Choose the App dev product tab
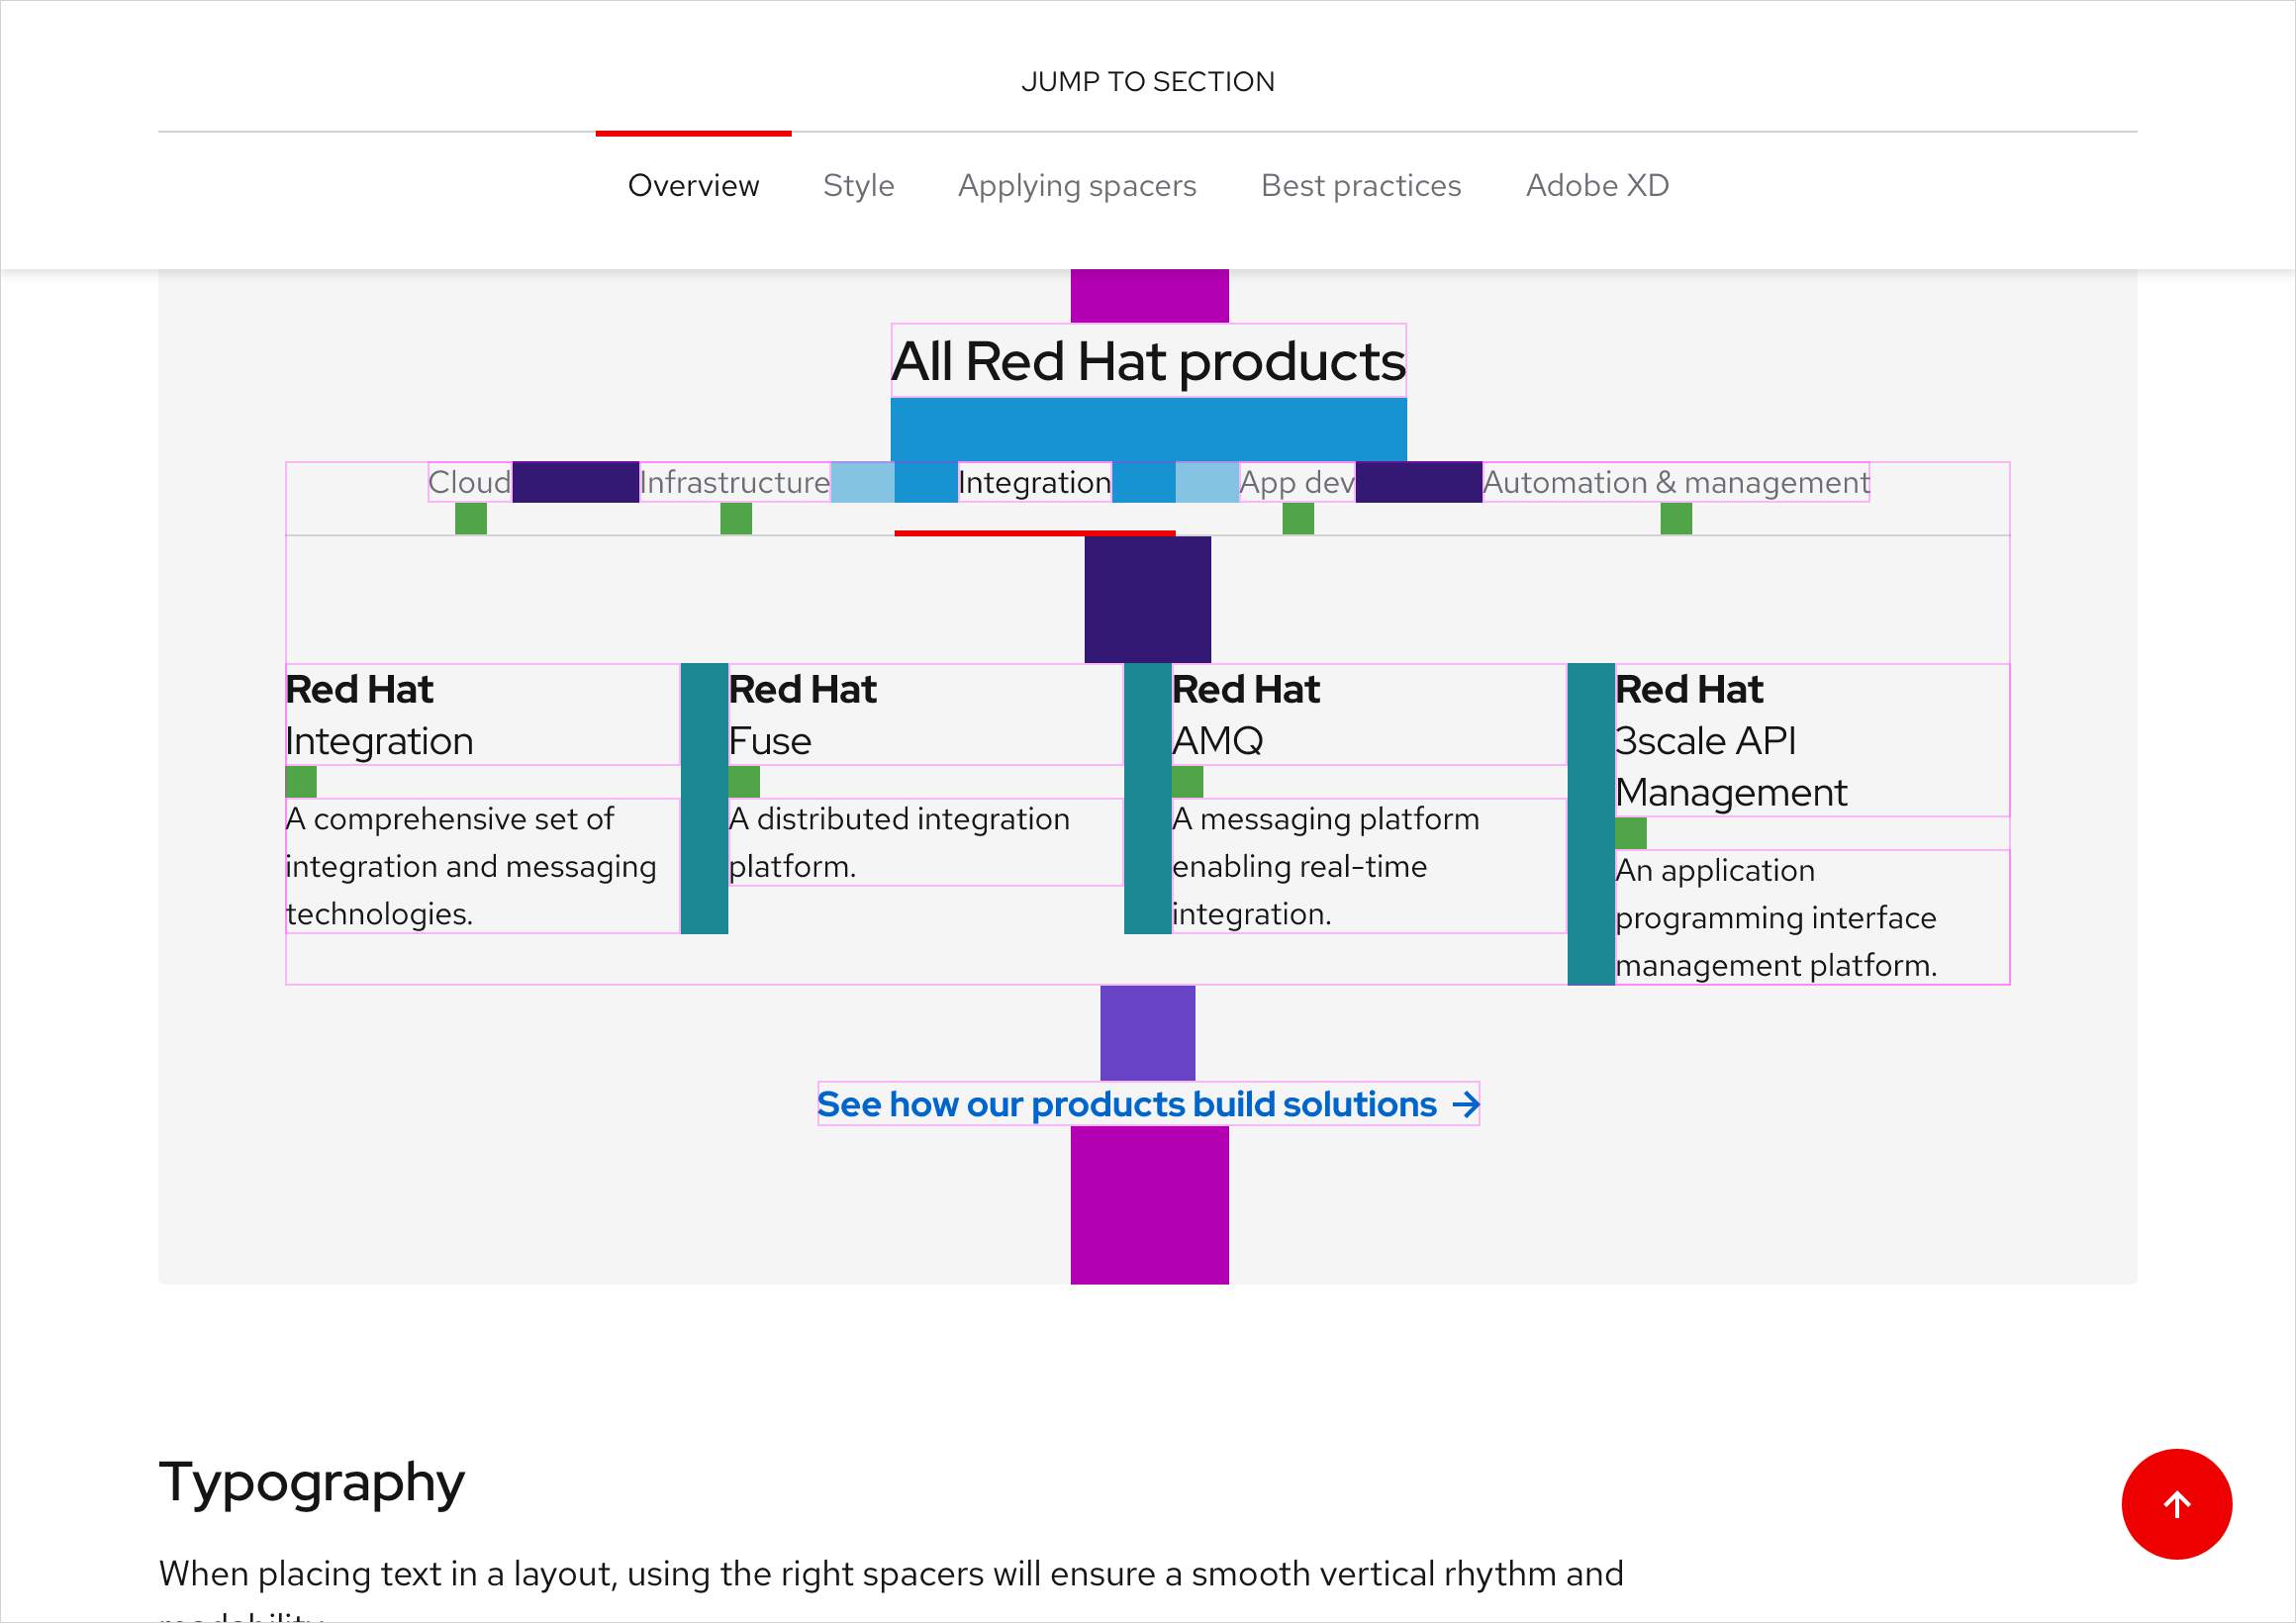The height and width of the screenshot is (1623, 2296). (1296, 483)
